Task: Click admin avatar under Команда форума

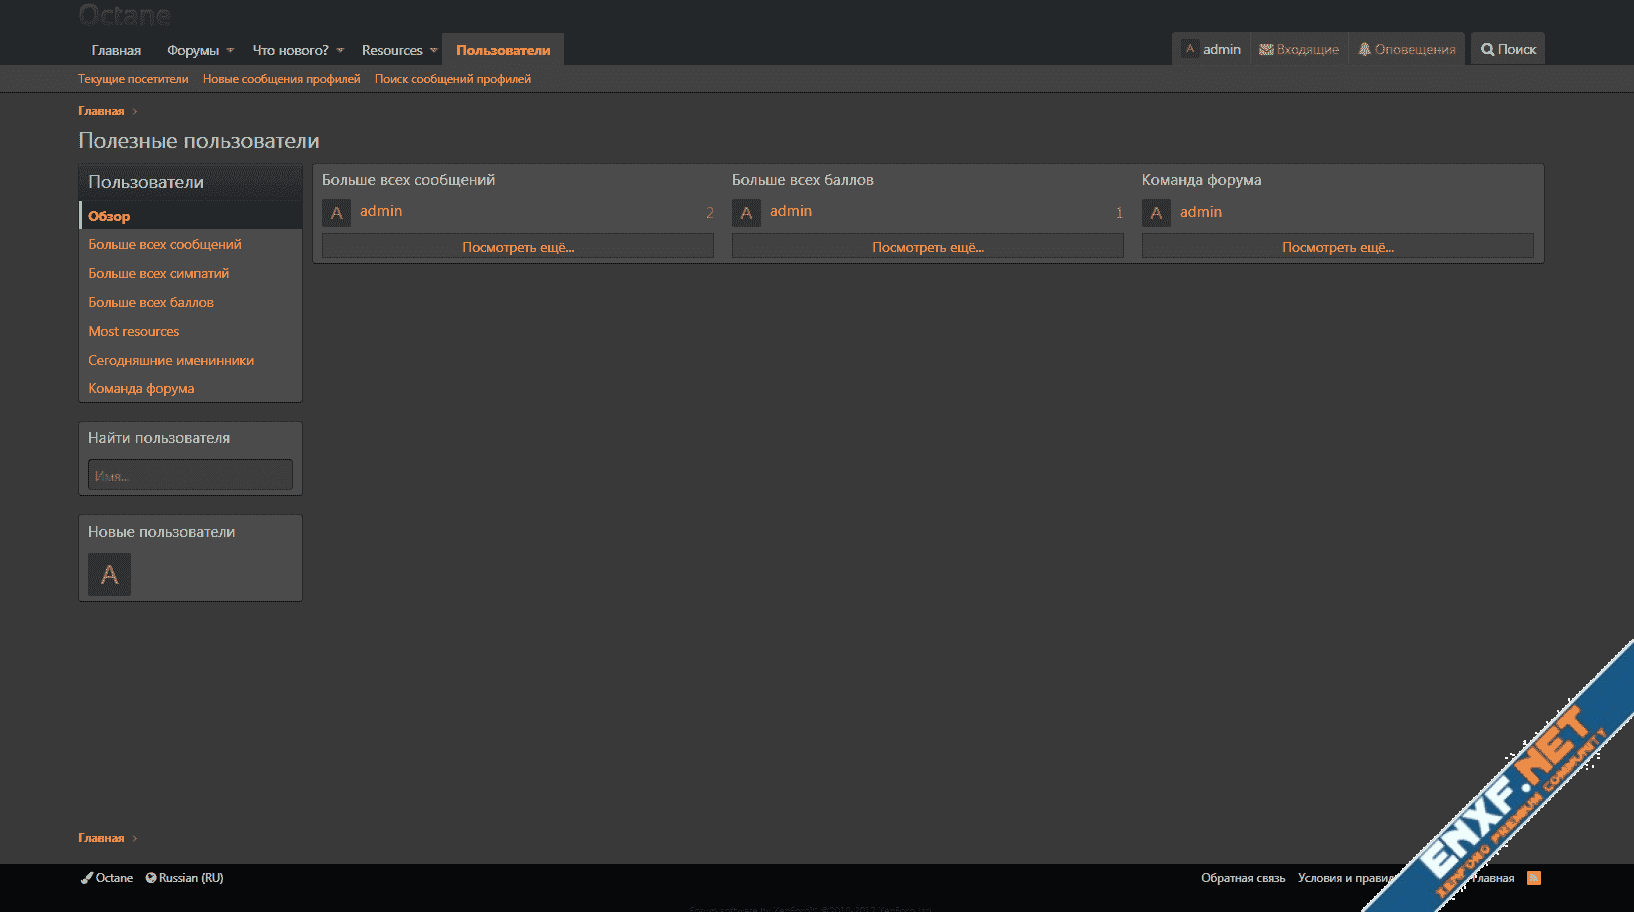Action: (x=1156, y=213)
